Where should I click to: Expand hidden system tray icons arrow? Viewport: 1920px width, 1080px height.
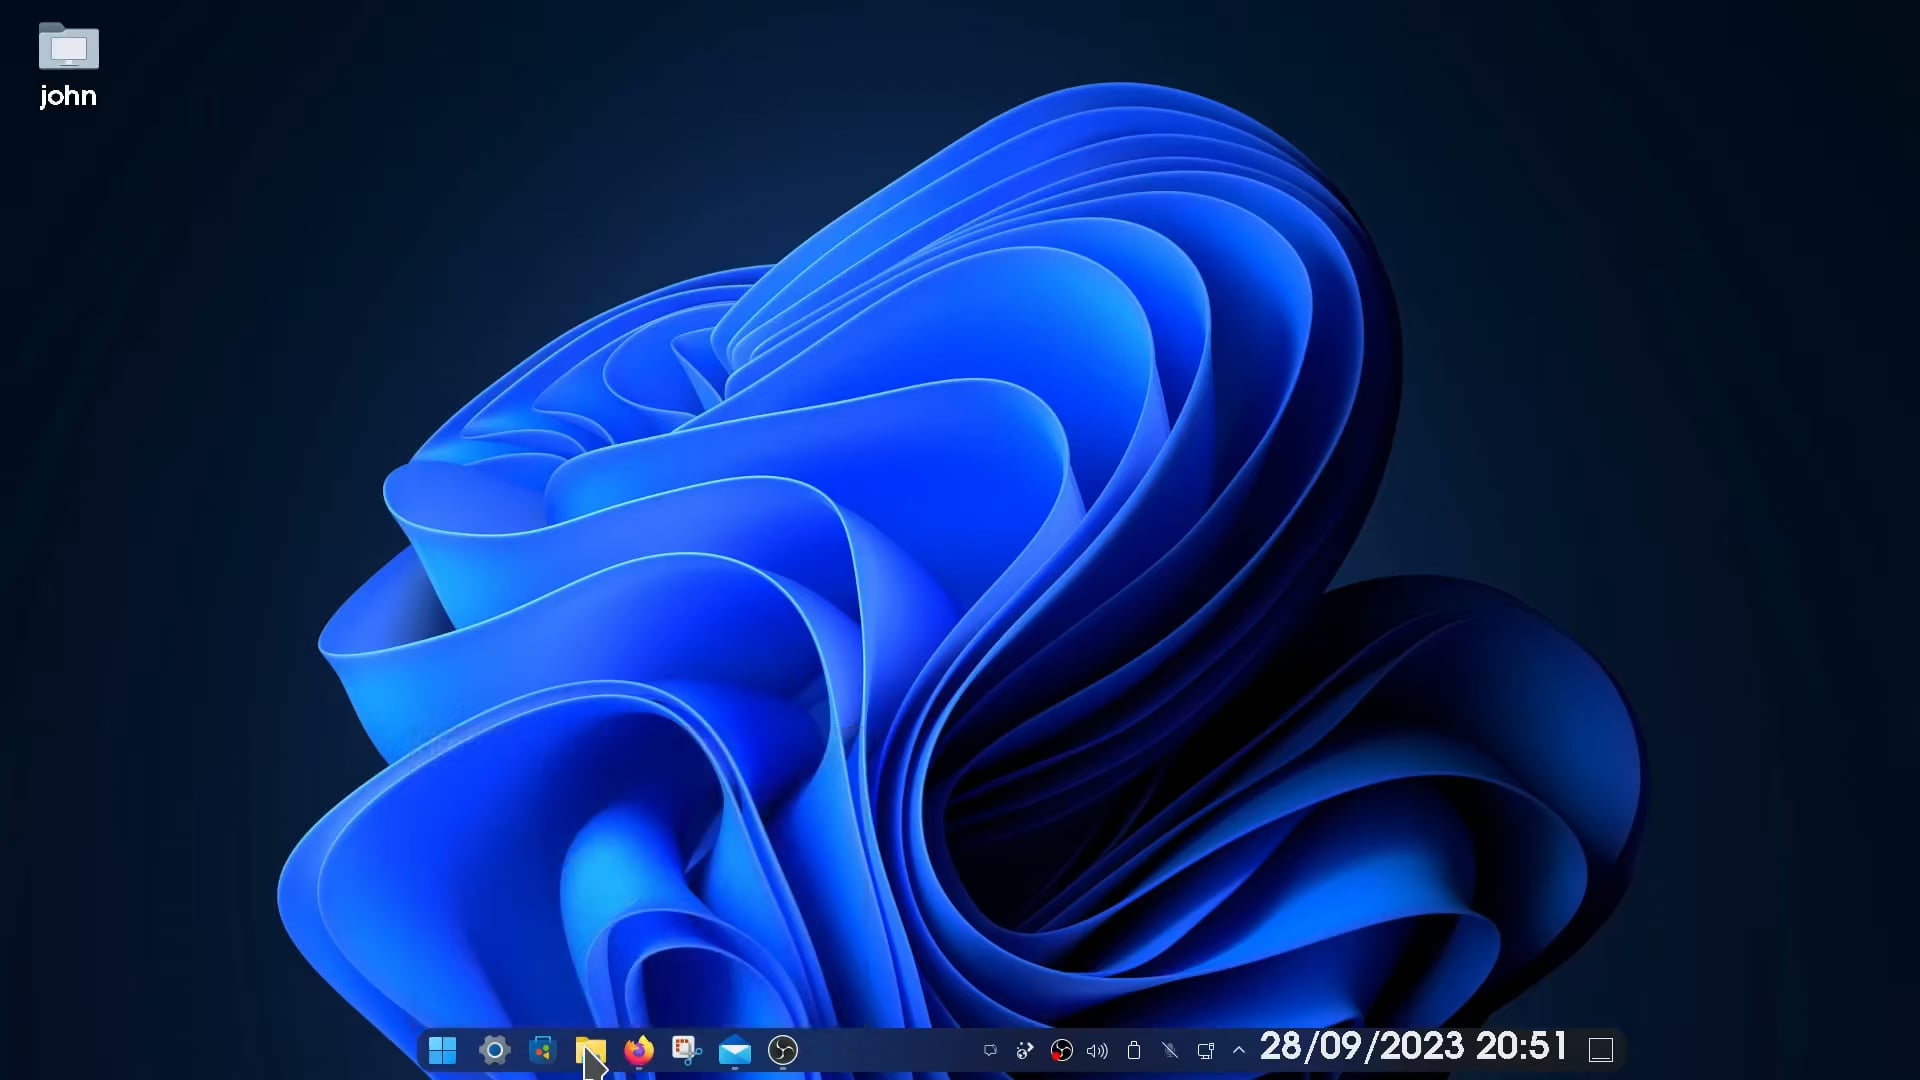[1239, 1050]
